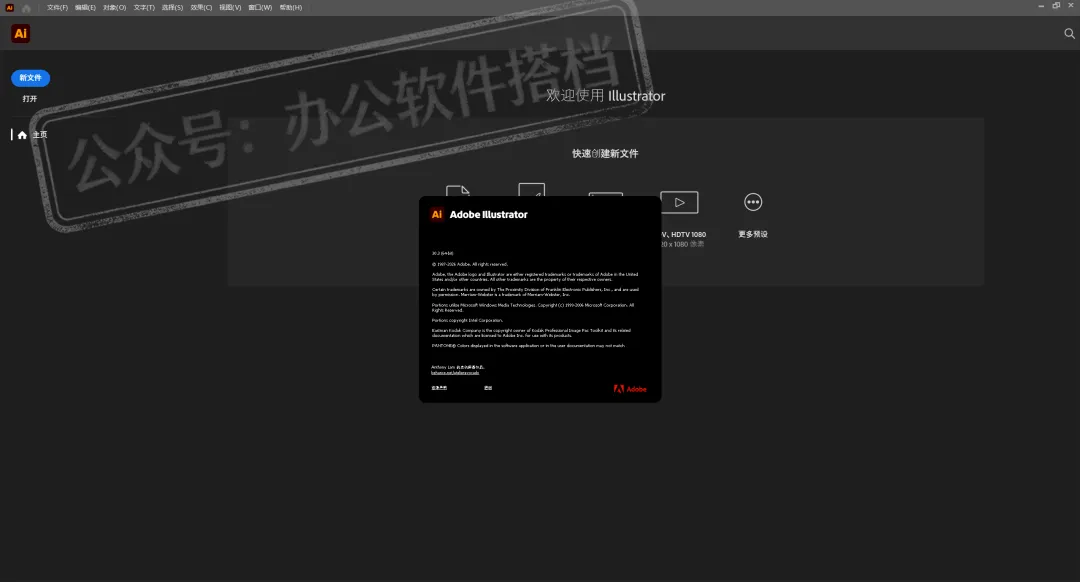Click the home icon in the title bar
This screenshot has width=1080, height=582.
click(26, 8)
